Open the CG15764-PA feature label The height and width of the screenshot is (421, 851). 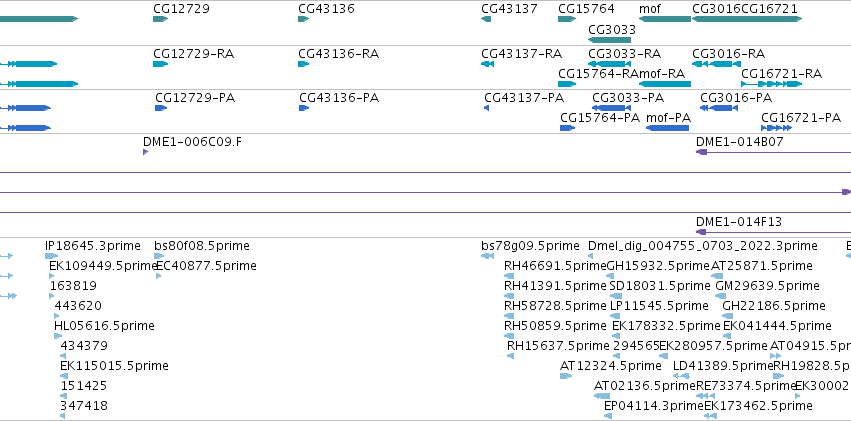tap(600, 118)
